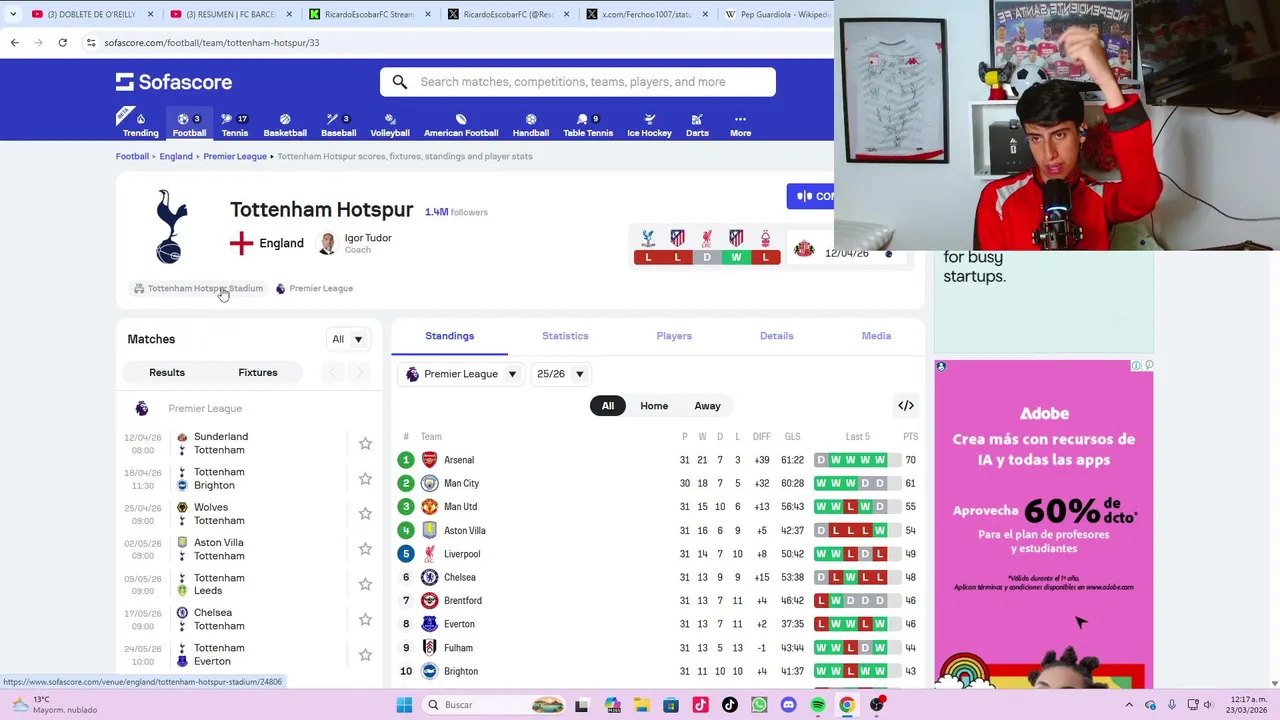Open the Basketball section icon
1280x720 pixels.
[285, 124]
